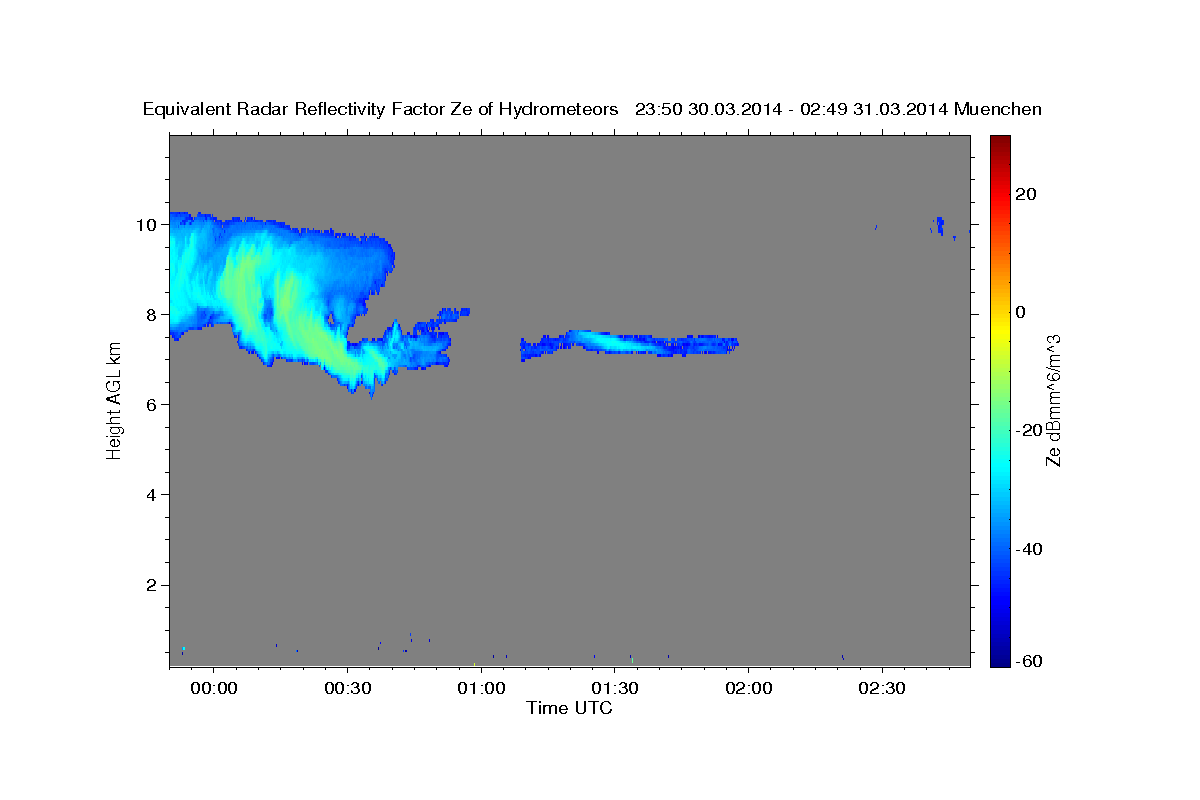The height and width of the screenshot is (800, 1200).
Task: Click the 02:00 time tick label
Action: (748, 688)
